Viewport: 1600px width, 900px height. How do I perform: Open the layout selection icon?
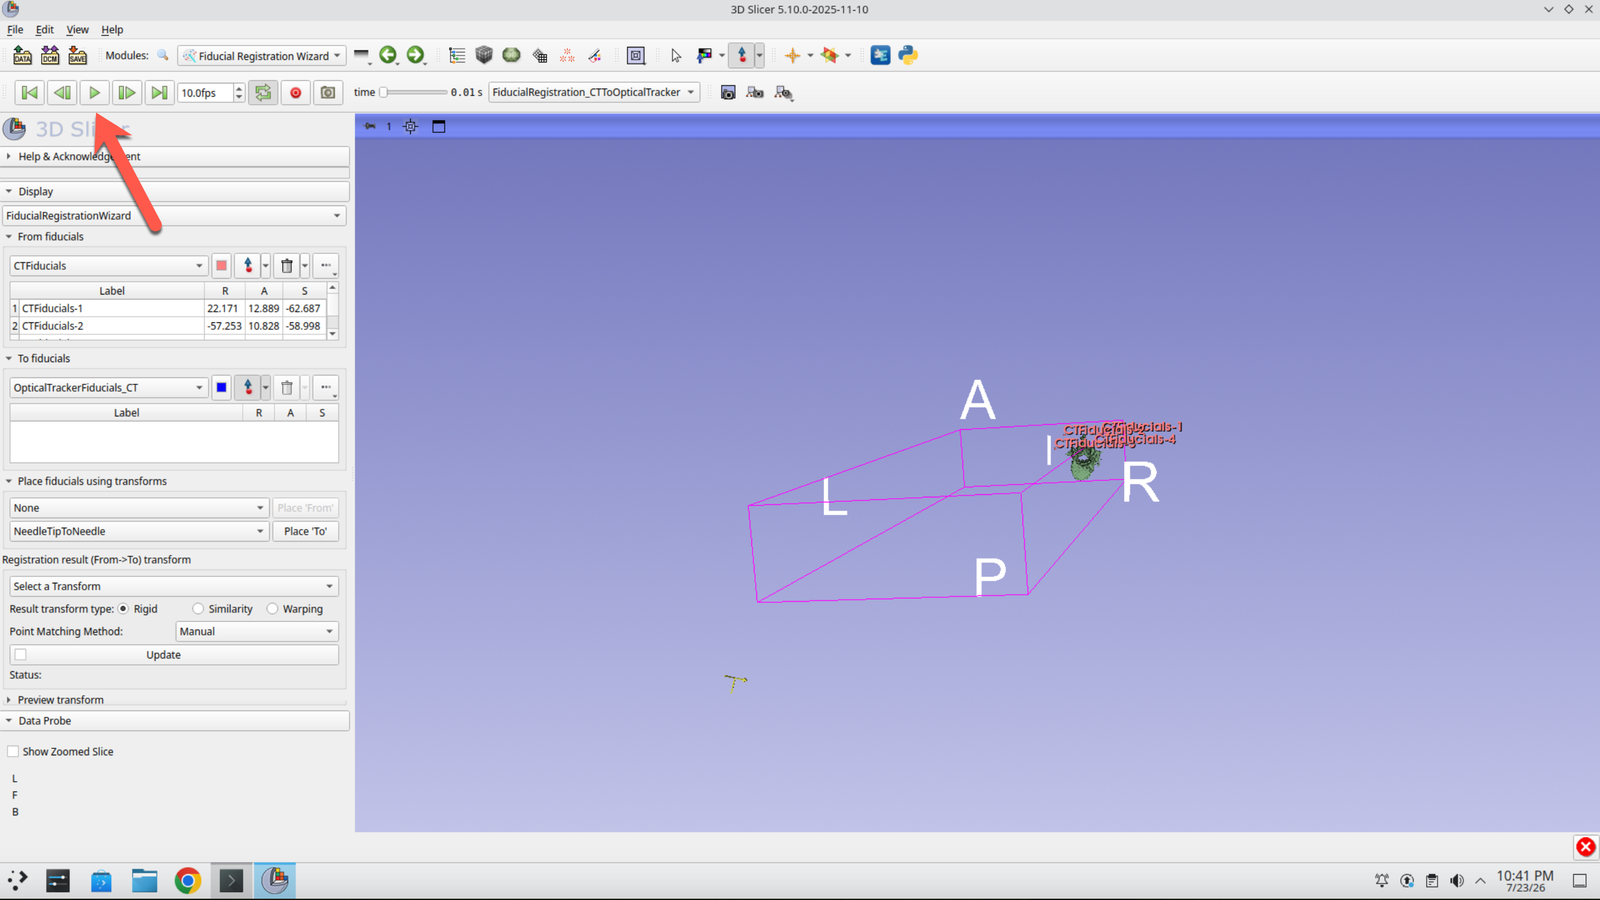[636, 56]
